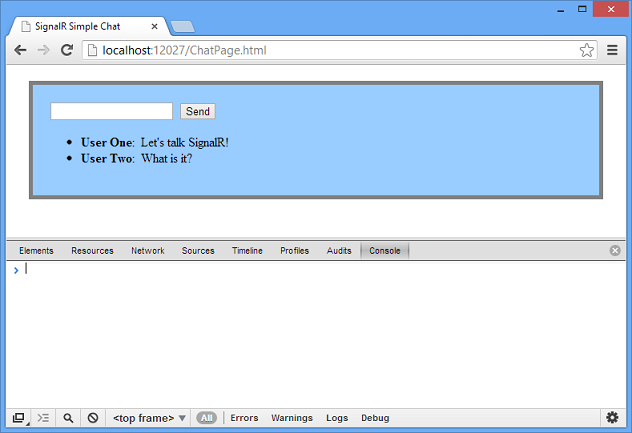Click the show console drawer icon

pyautogui.click(x=43, y=418)
